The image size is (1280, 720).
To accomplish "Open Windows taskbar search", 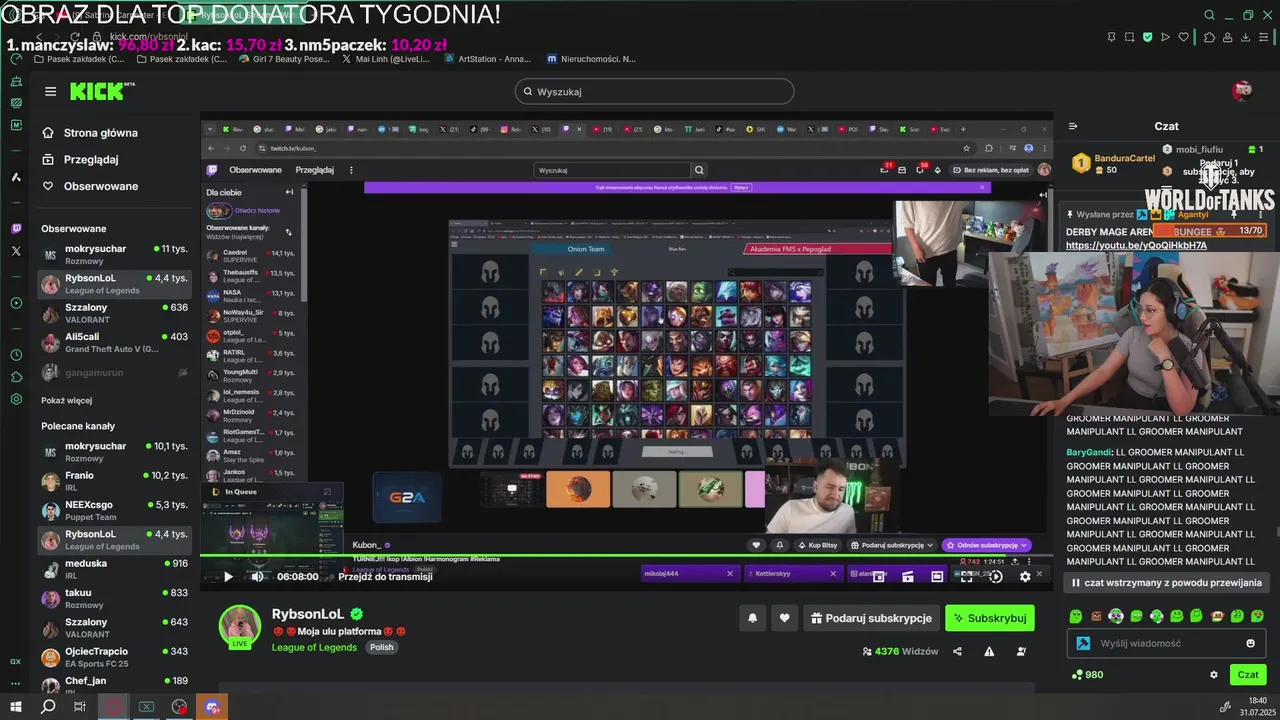I will (48, 706).
